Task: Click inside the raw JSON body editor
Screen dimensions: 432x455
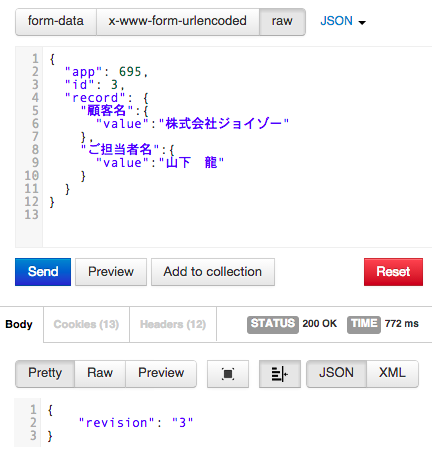Action: click(x=237, y=147)
